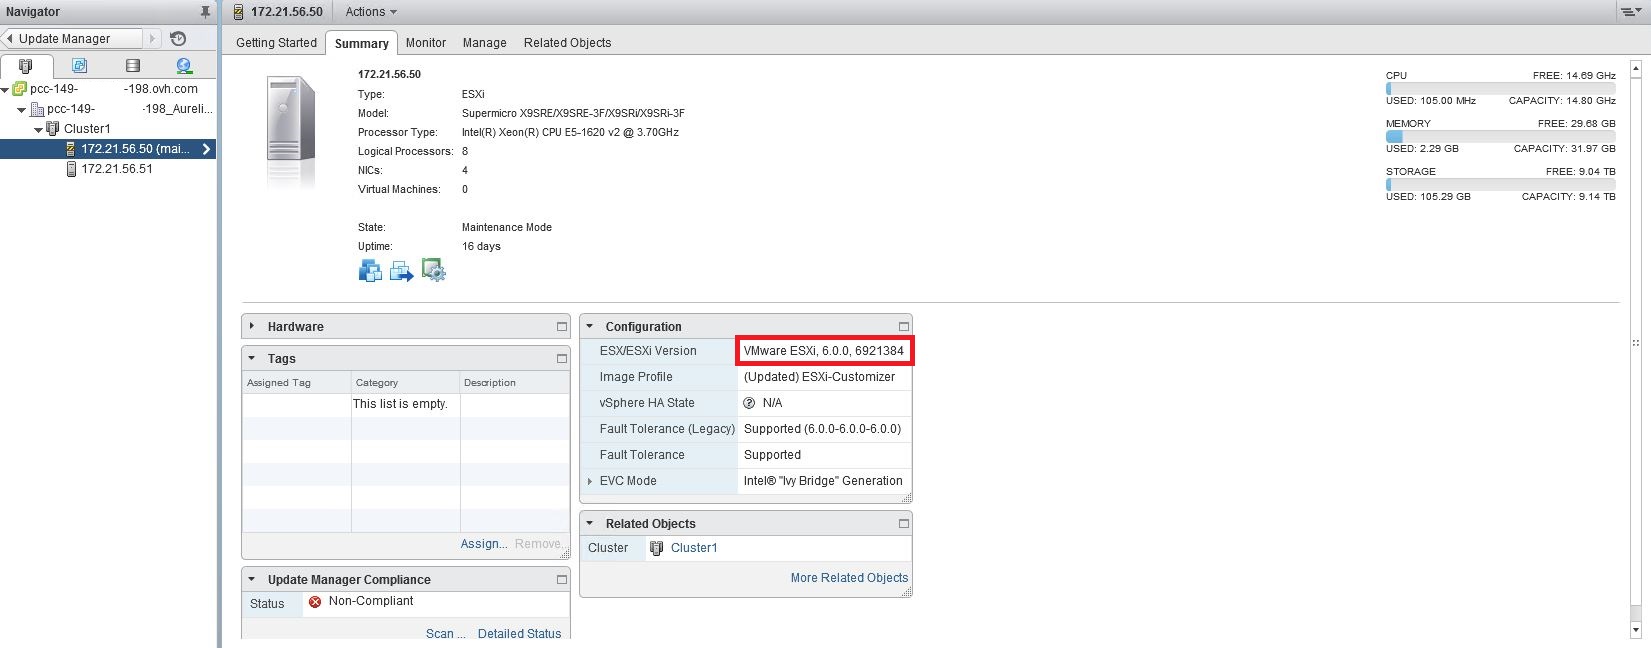Switch to the Monitor tab
Image resolution: width=1651 pixels, height=648 pixels.
click(425, 43)
